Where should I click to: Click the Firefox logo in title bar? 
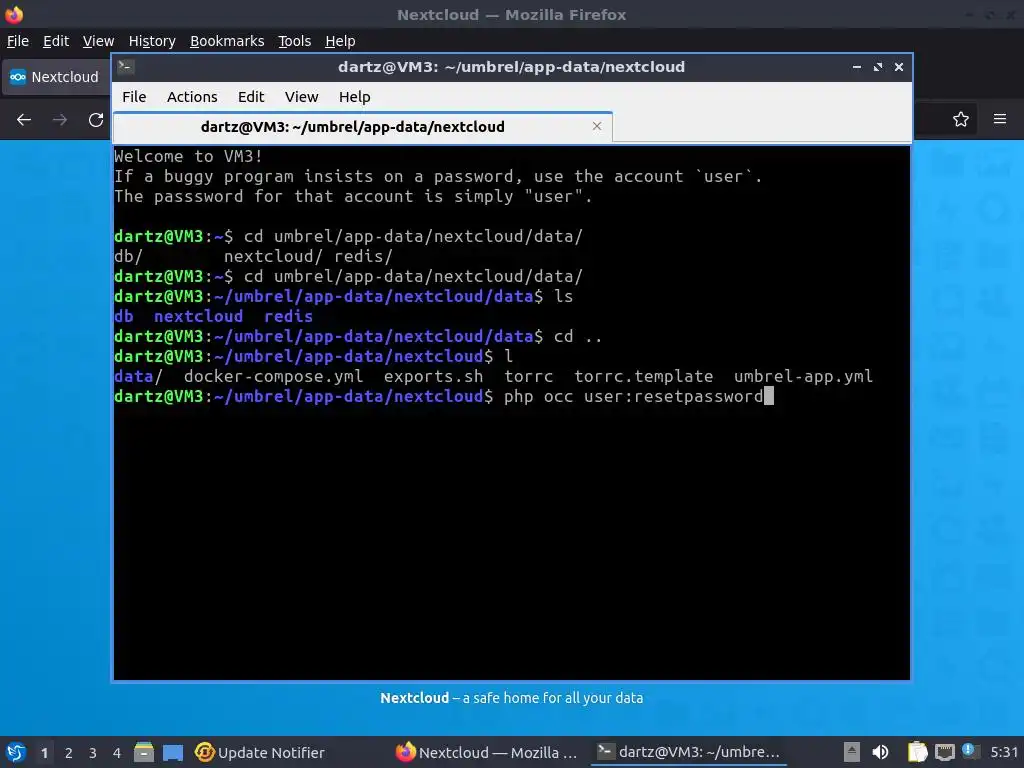[x=14, y=14]
